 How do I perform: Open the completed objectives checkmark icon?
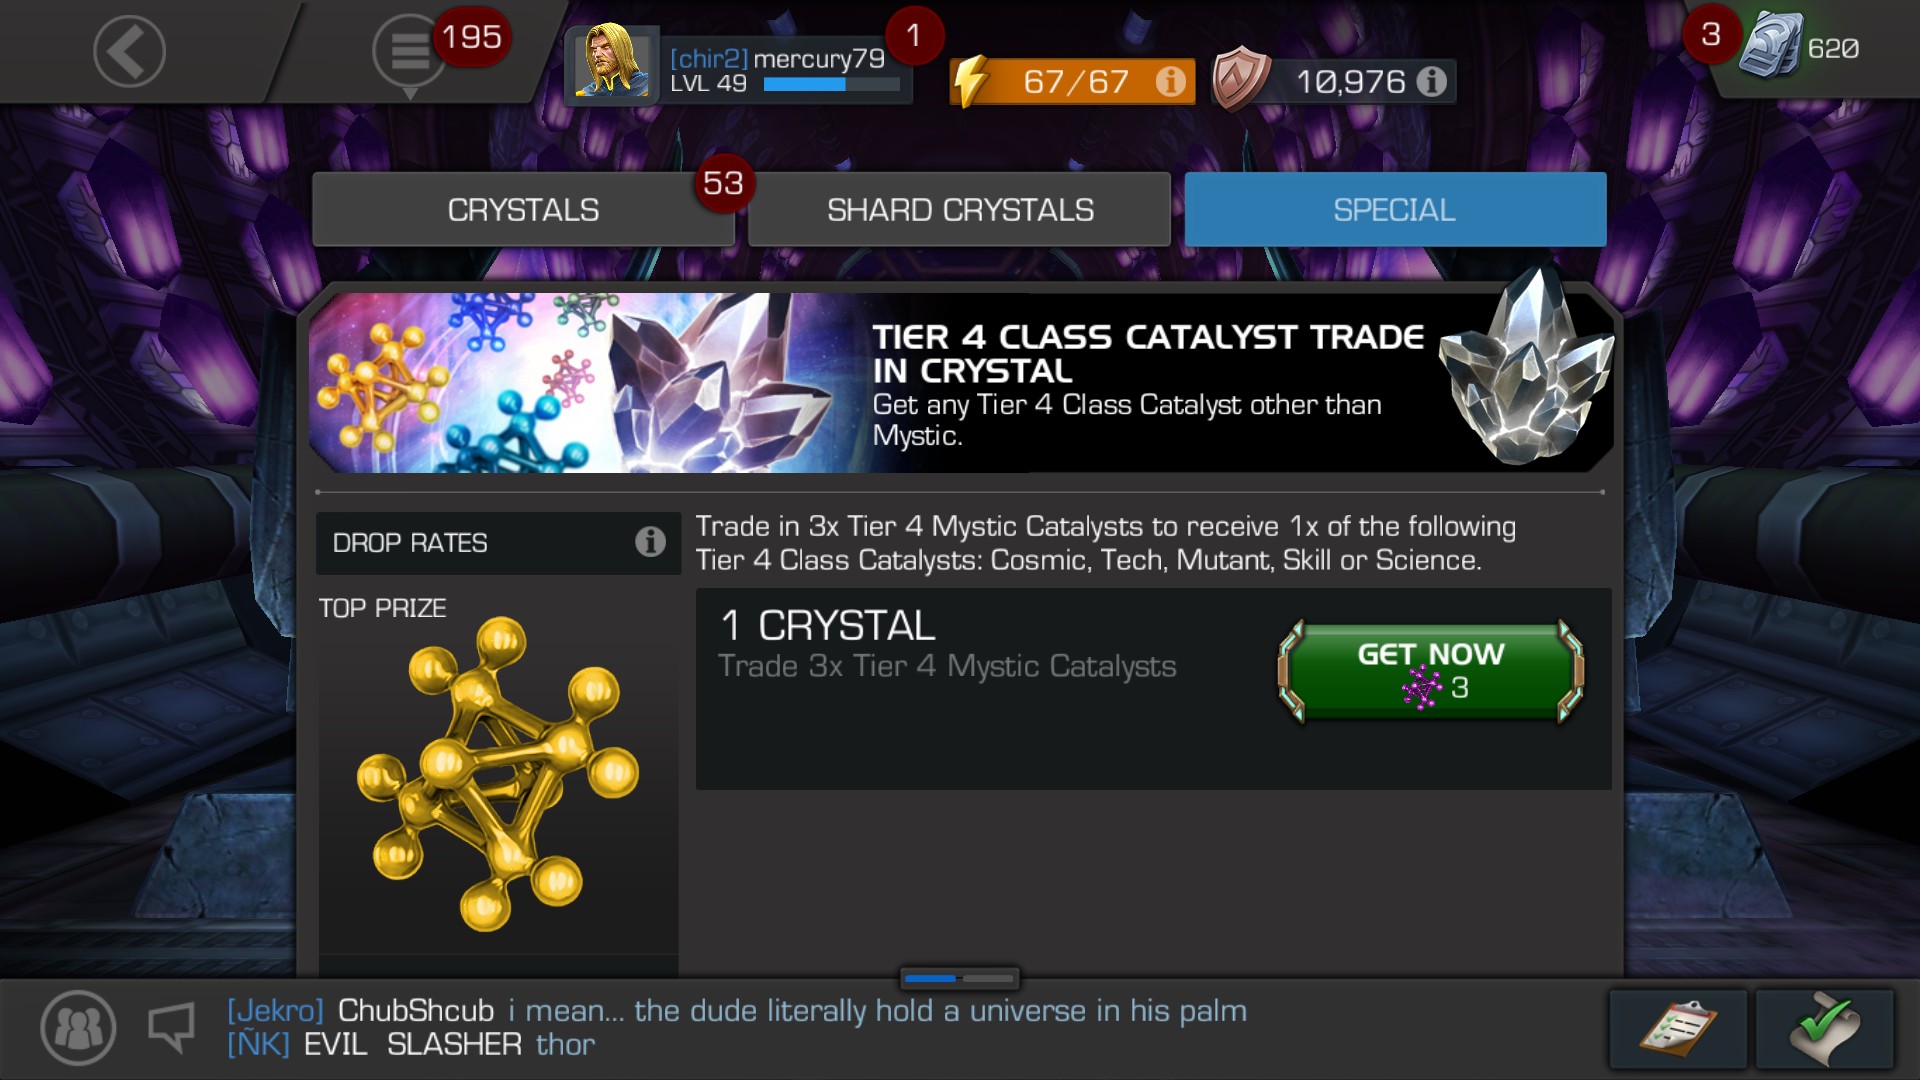click(1825, 1029)
